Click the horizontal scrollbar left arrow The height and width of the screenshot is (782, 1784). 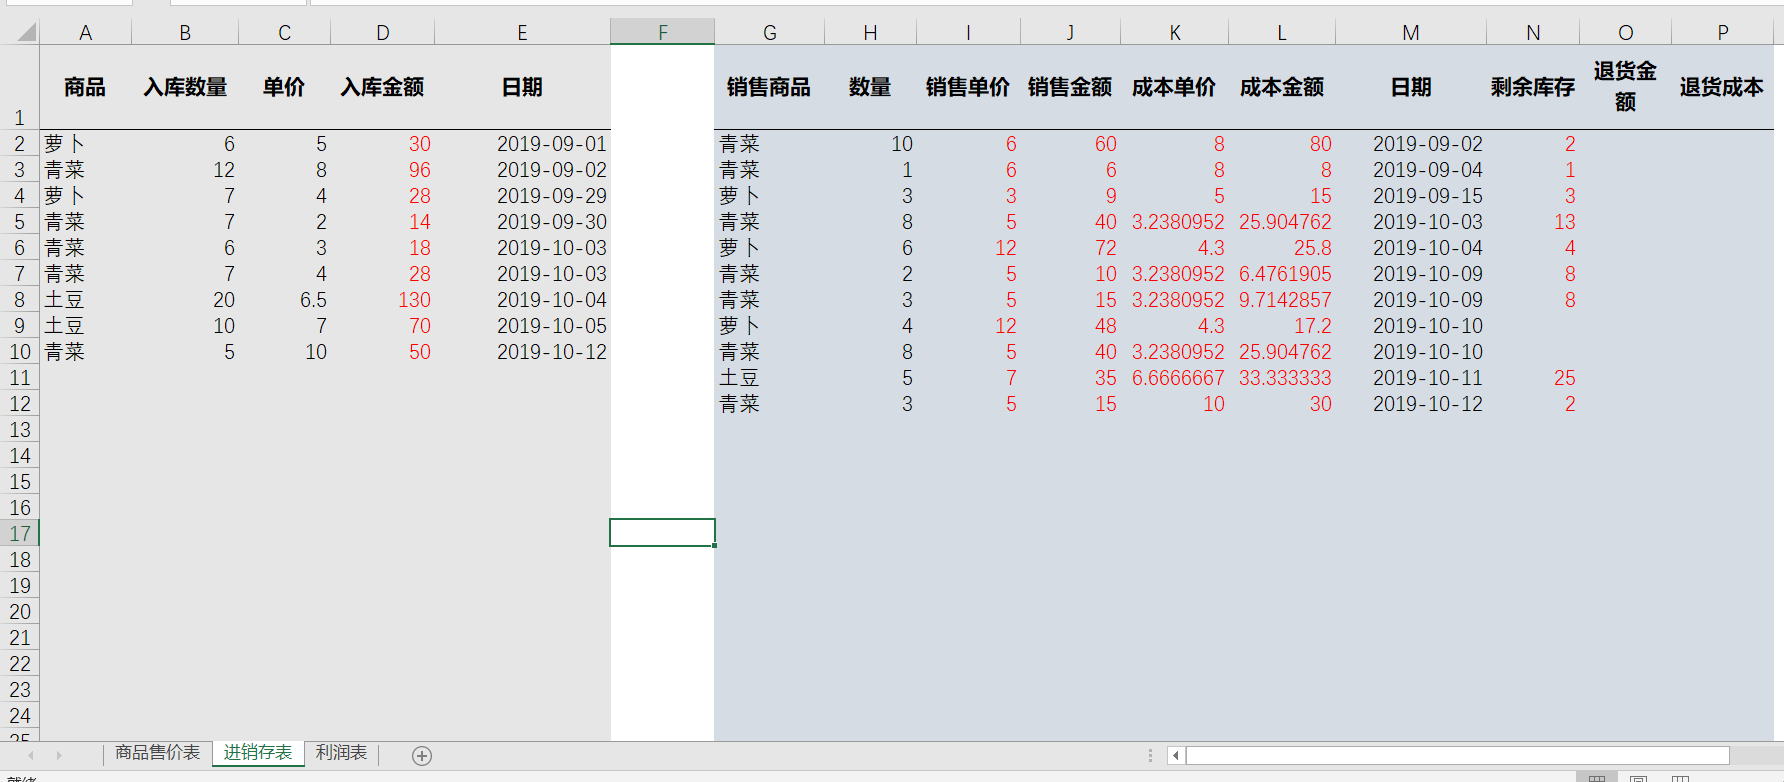click(1176, 755)
